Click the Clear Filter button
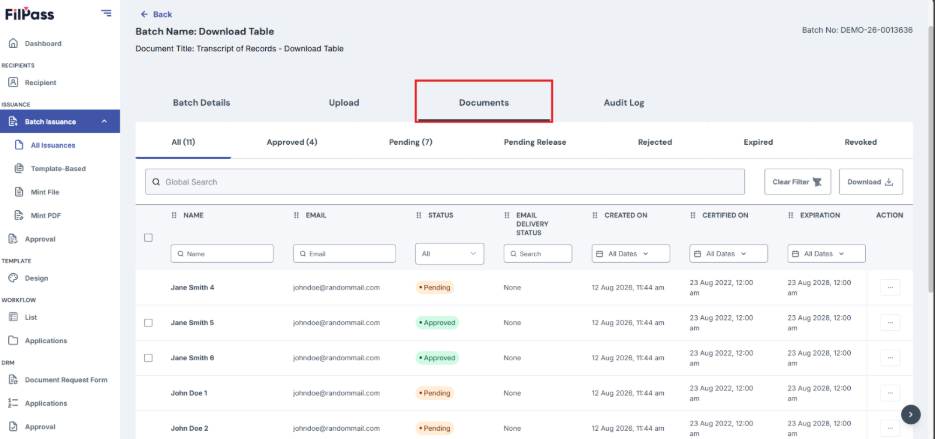This screenshot has height=439, width=936. point(798,182)
